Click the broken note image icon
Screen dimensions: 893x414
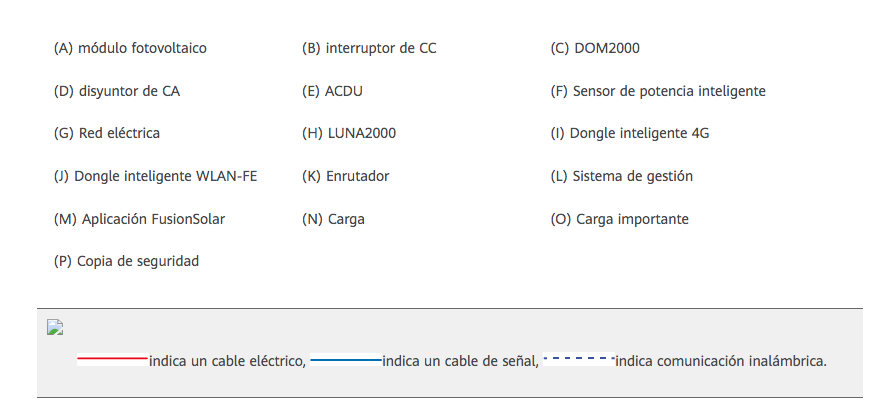click(x=55, y=327)
